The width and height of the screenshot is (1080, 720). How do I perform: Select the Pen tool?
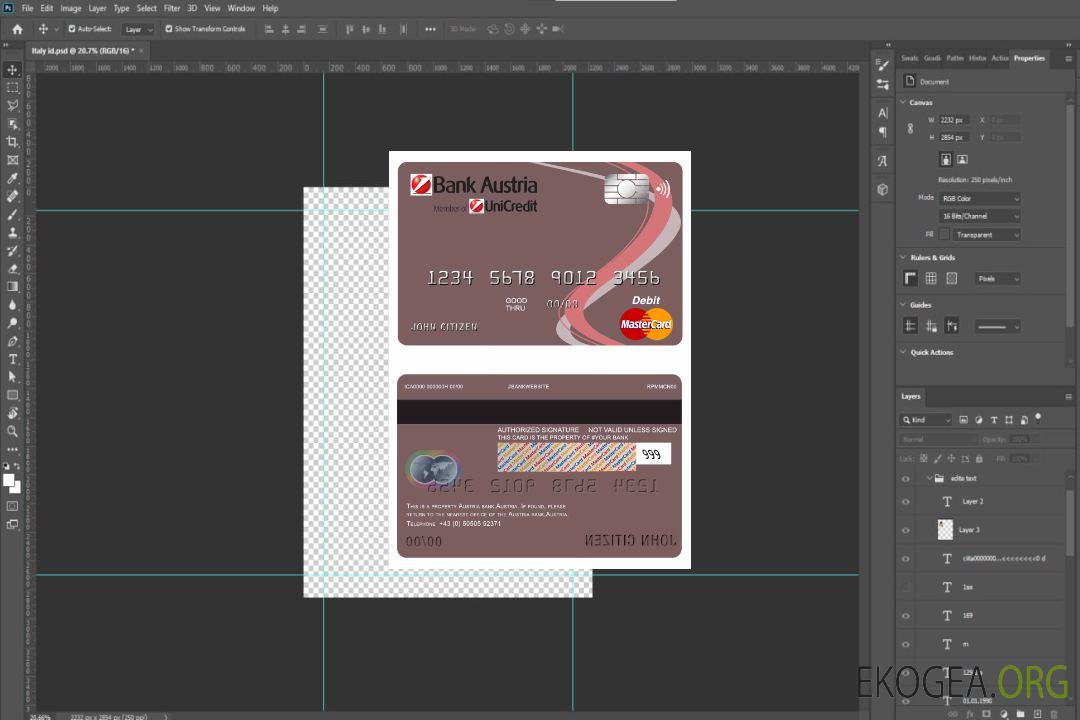[12, 341]
